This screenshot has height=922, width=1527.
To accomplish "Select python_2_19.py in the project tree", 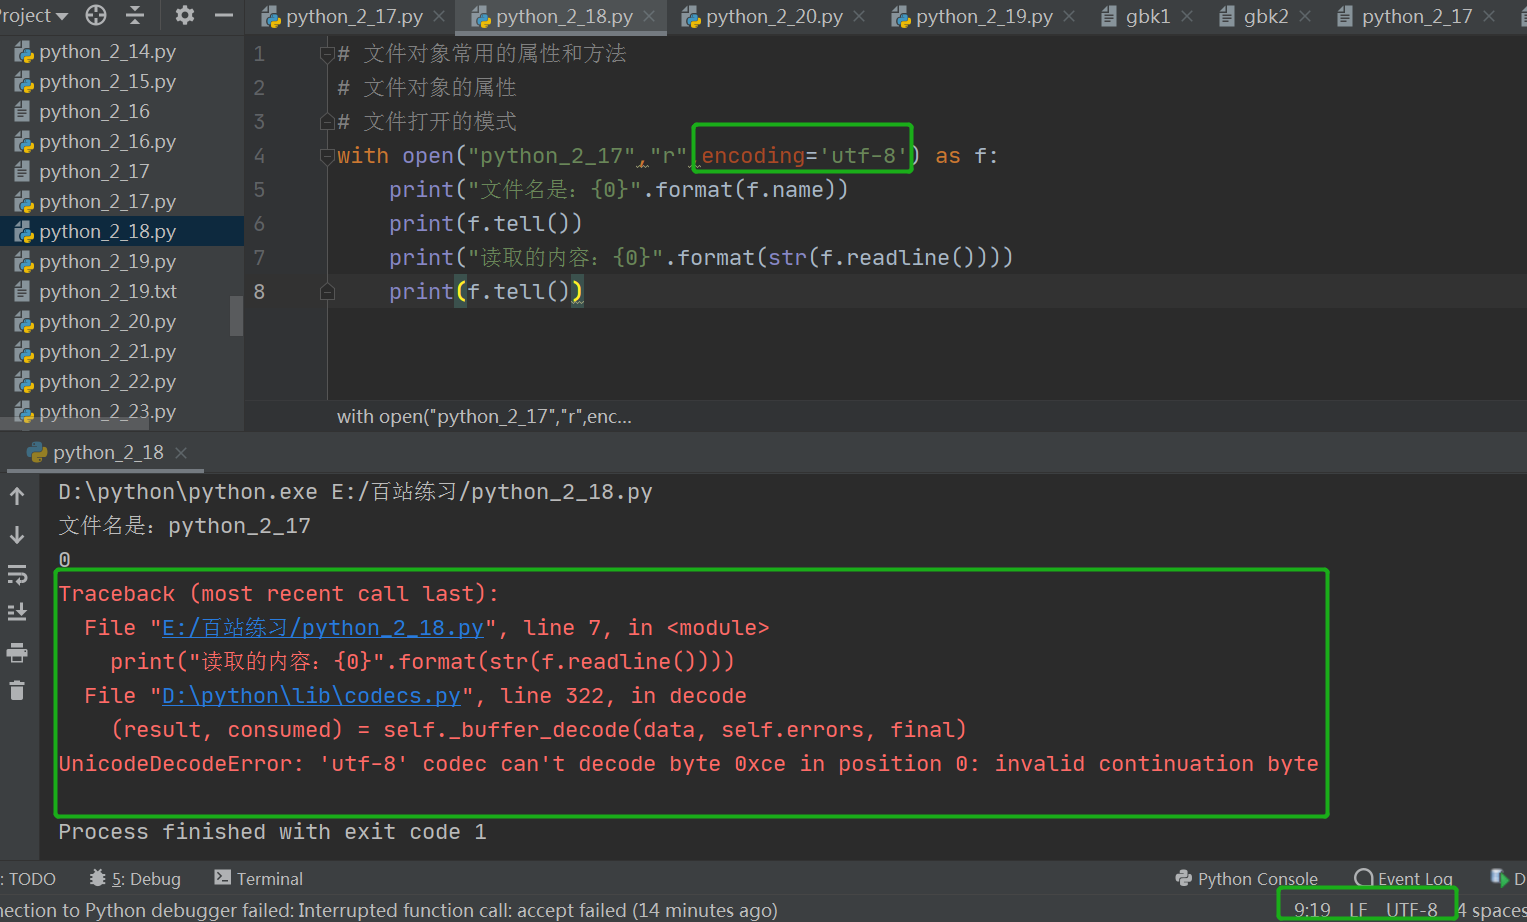I will 107,262.
